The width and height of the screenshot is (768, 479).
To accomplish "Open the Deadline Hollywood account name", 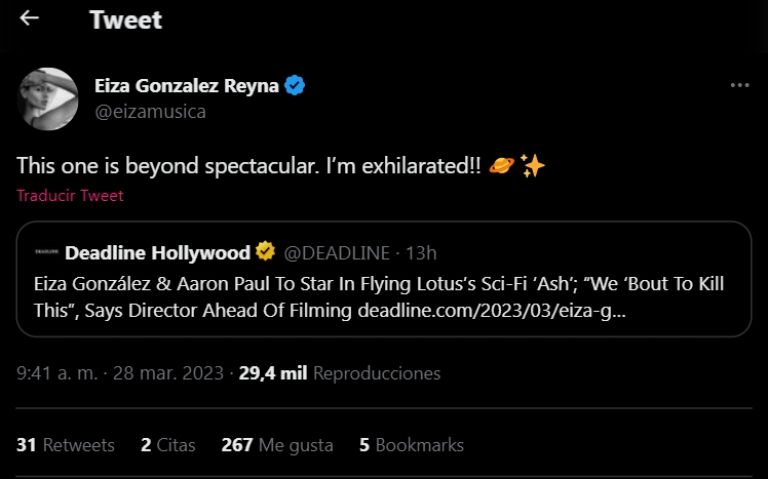I will click(157, 252).
